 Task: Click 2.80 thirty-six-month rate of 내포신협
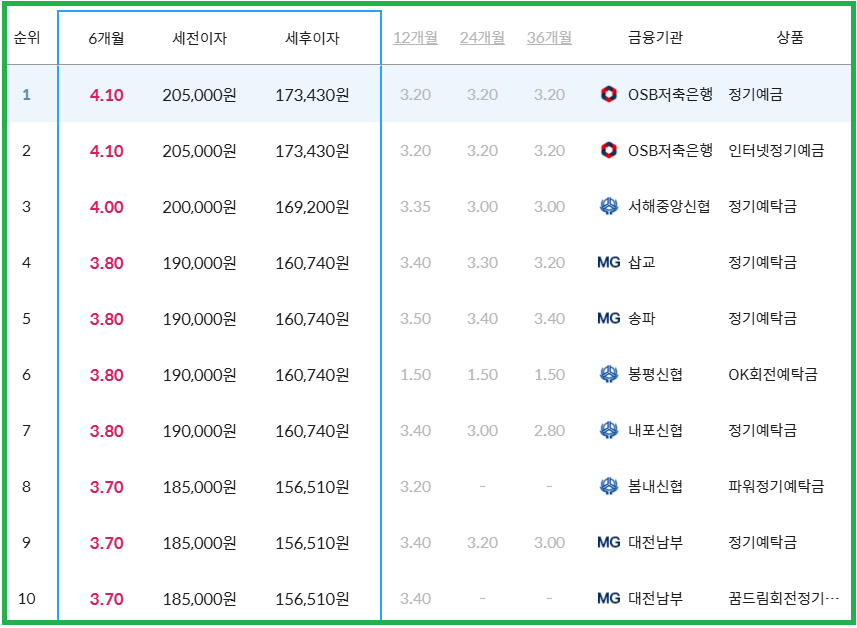point(549,431)
